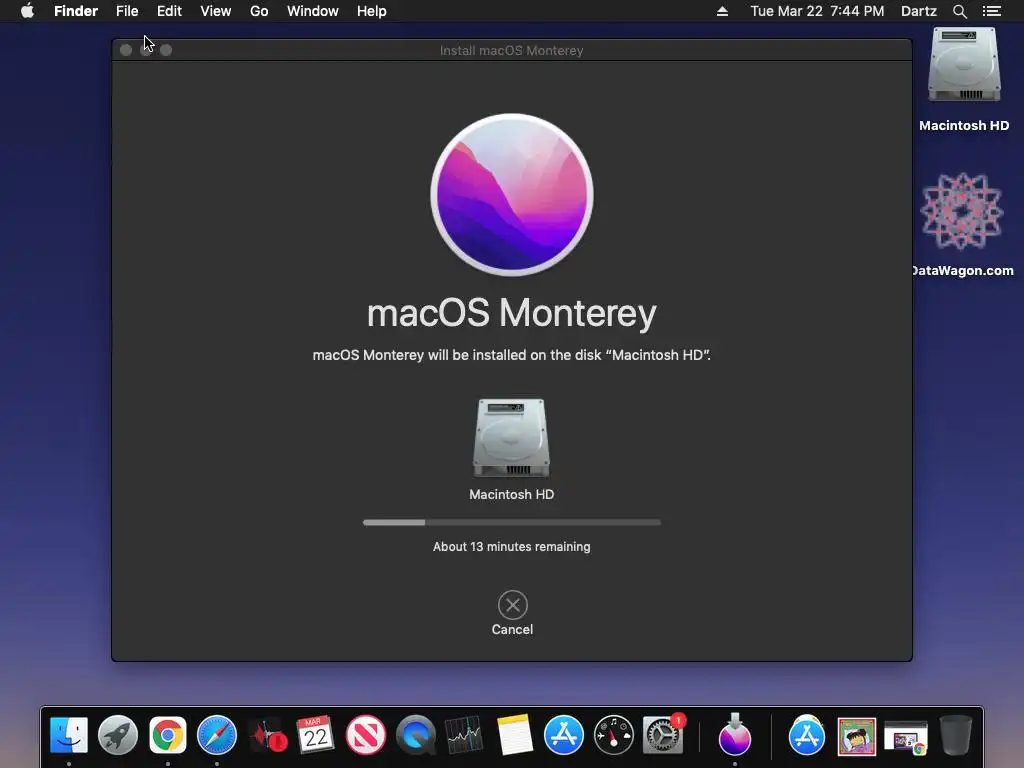Open the yellow Notes app icon
Screen dimensions: 1024x768
tap(514, 735)
